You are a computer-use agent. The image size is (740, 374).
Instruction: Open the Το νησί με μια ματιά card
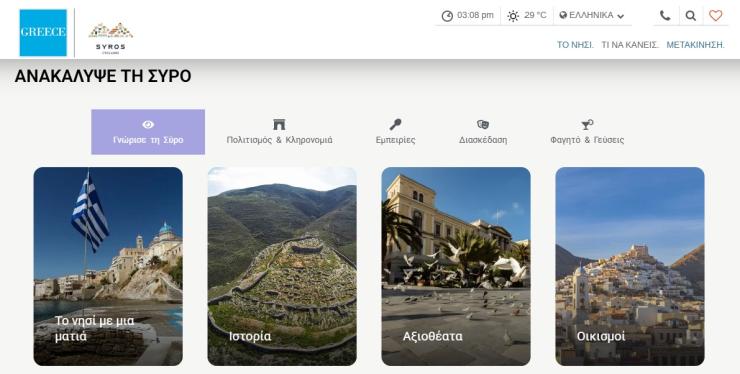click(108, 266)
